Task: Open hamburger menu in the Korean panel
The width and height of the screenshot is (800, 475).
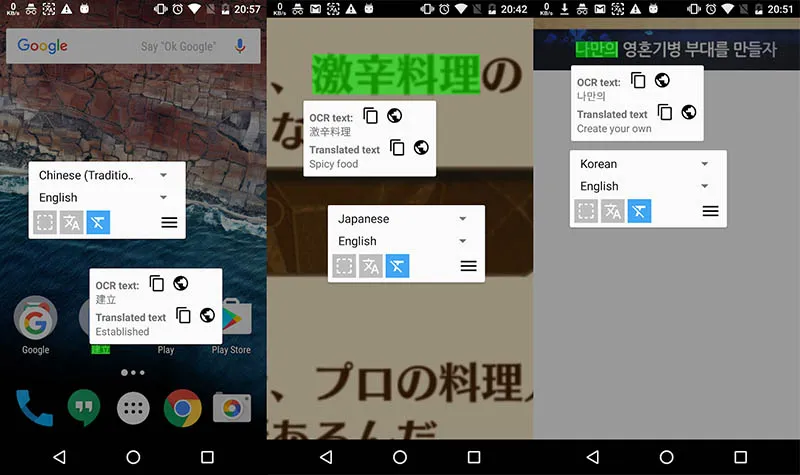Action: pos(710,211)
